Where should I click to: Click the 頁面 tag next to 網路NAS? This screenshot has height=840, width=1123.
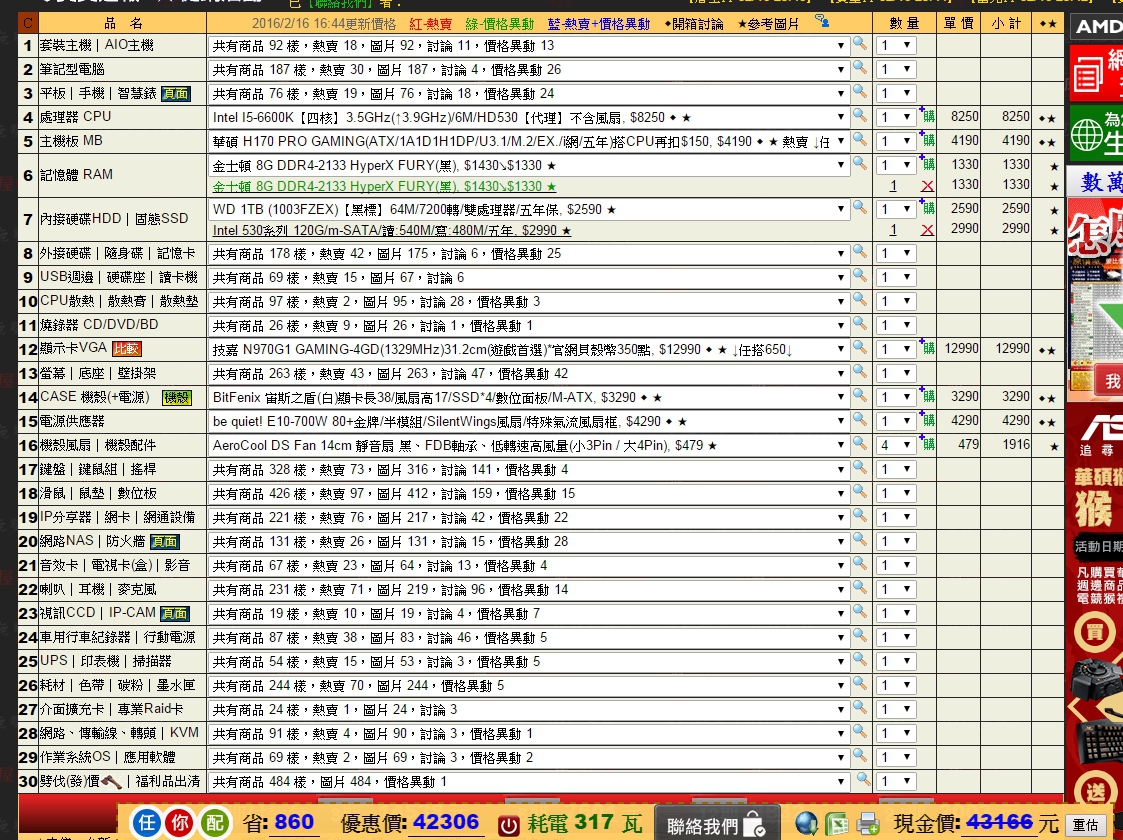pos(164,541)
